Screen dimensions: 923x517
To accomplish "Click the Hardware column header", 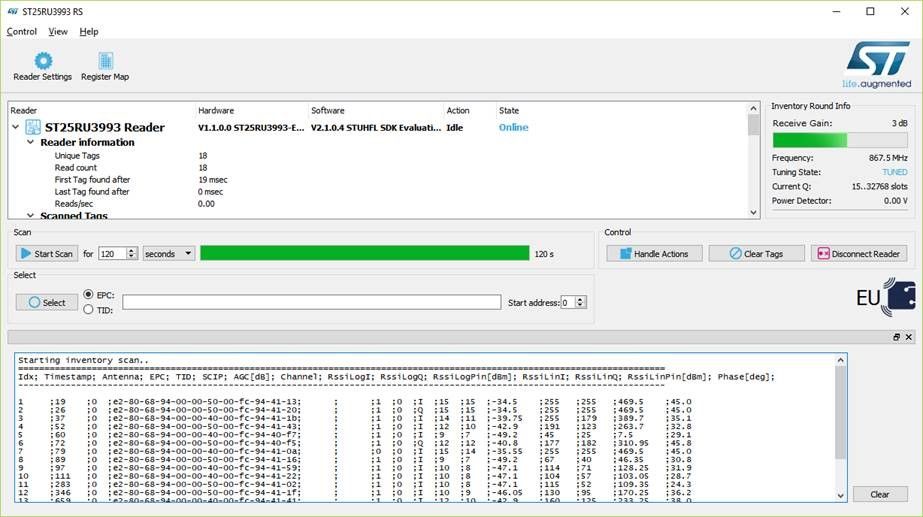I will tap(216, 111).
